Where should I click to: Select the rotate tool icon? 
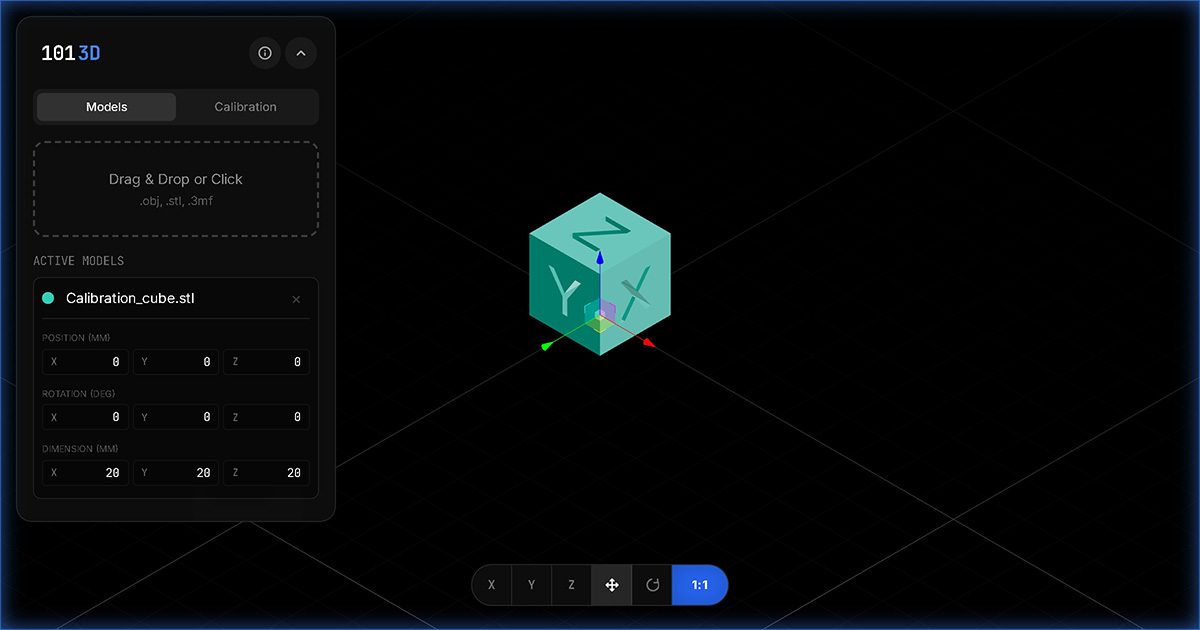point(653,585)
